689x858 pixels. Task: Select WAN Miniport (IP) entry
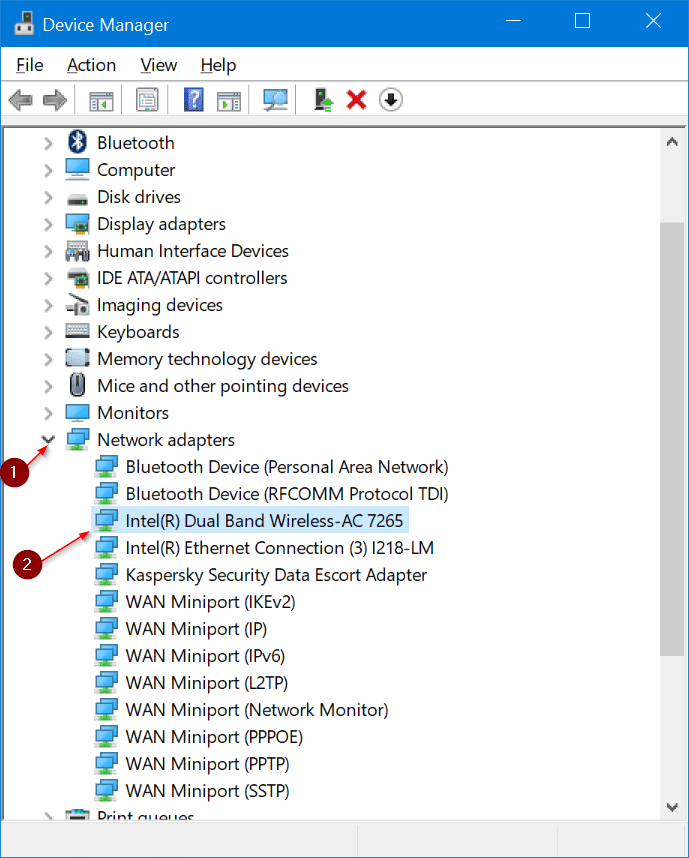pyautogui.click(x=196, y=629)
